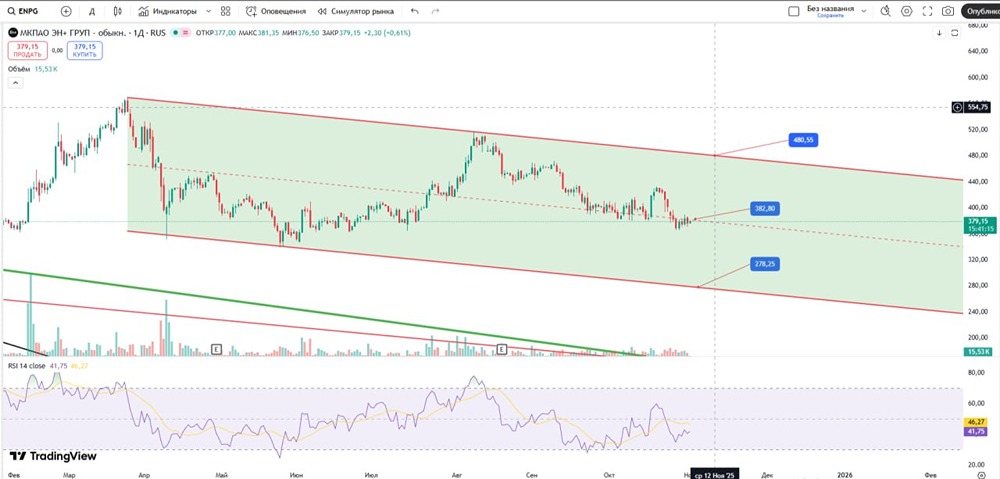The height and width of the screenshot is (479, 1000).
Task: Start the Симулятор рынка replay mode
Action: pyautogui.click(x=355, y=11)
